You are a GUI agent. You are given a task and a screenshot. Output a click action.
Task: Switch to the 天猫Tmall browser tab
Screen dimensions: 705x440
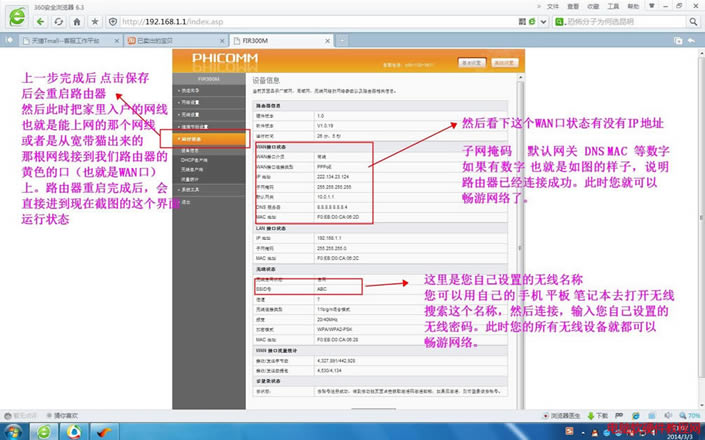pyautogui.click(x=66, y=40)
